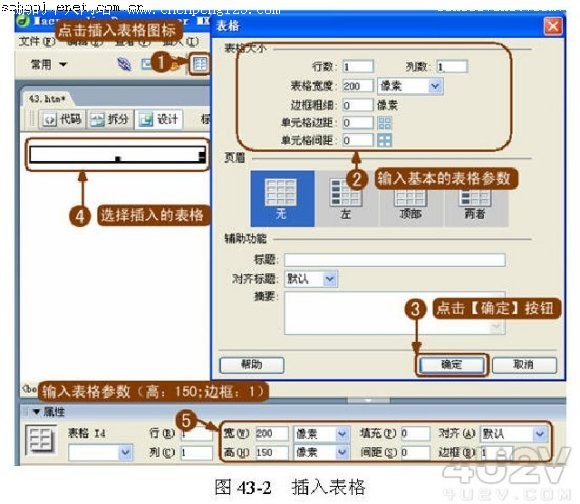Click the 确定 button
Image resolution: width=580 pixels, height=504 pixels.
[x=452, y=365]
